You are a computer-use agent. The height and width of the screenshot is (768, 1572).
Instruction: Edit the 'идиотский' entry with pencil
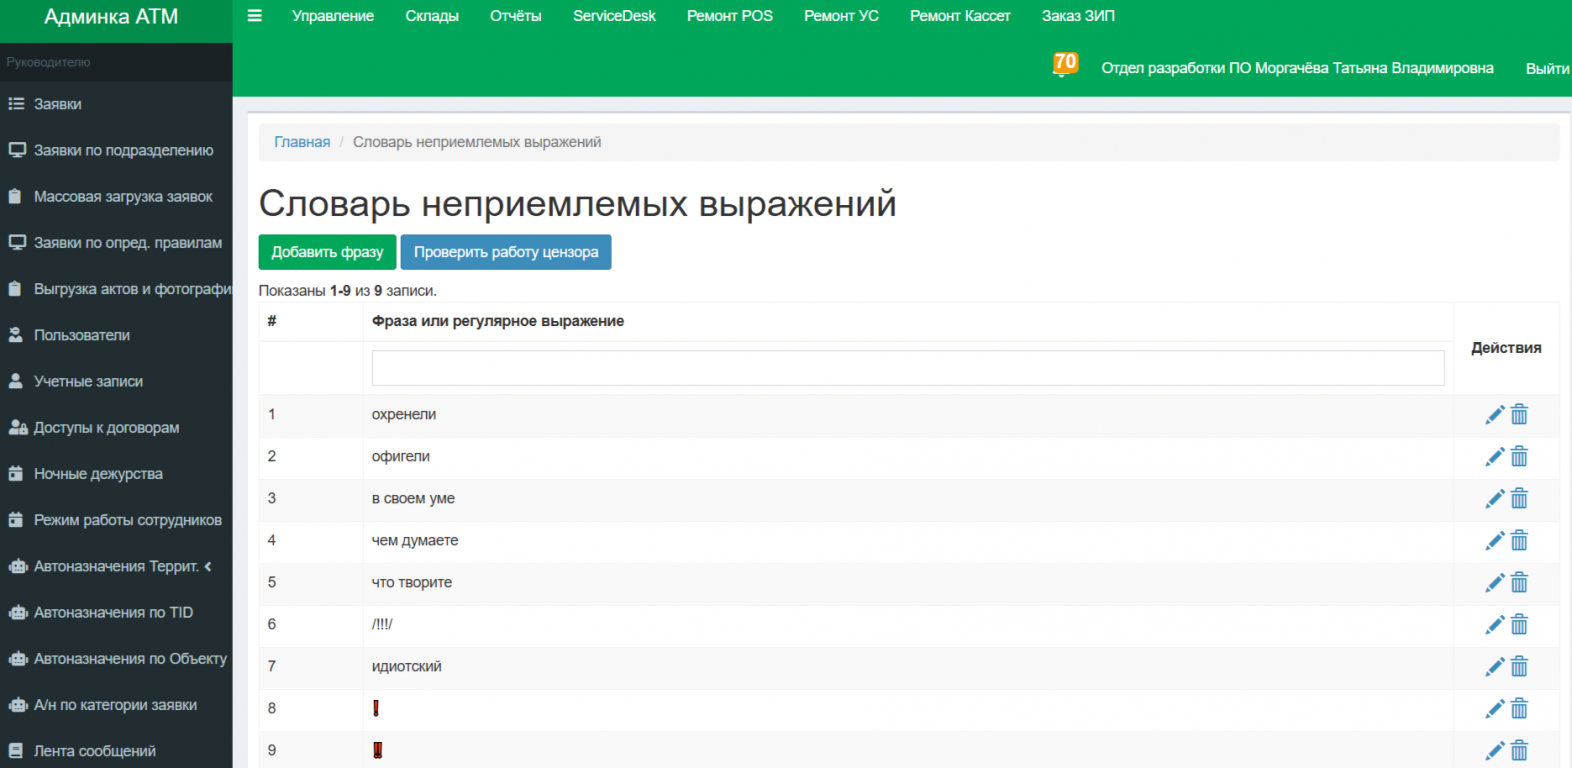tap(1494, 667)
